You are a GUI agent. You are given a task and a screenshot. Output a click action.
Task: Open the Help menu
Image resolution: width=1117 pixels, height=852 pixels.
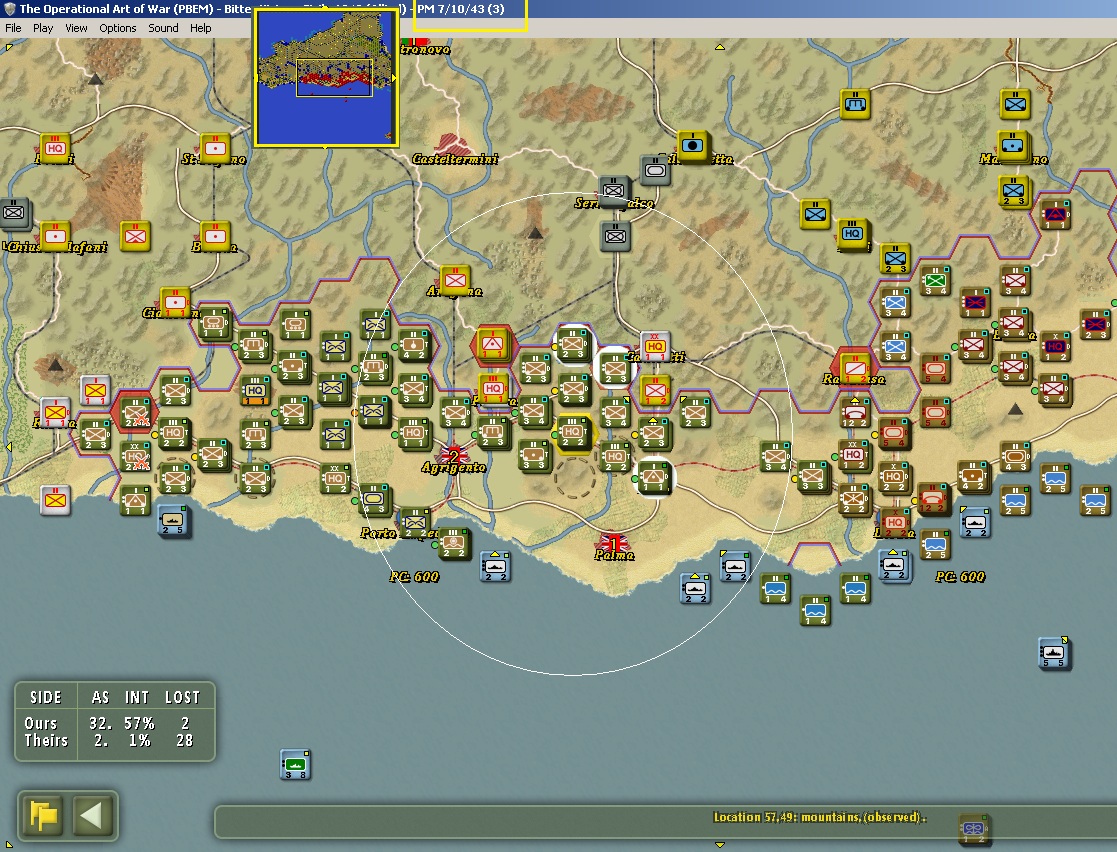coord(200,28)
